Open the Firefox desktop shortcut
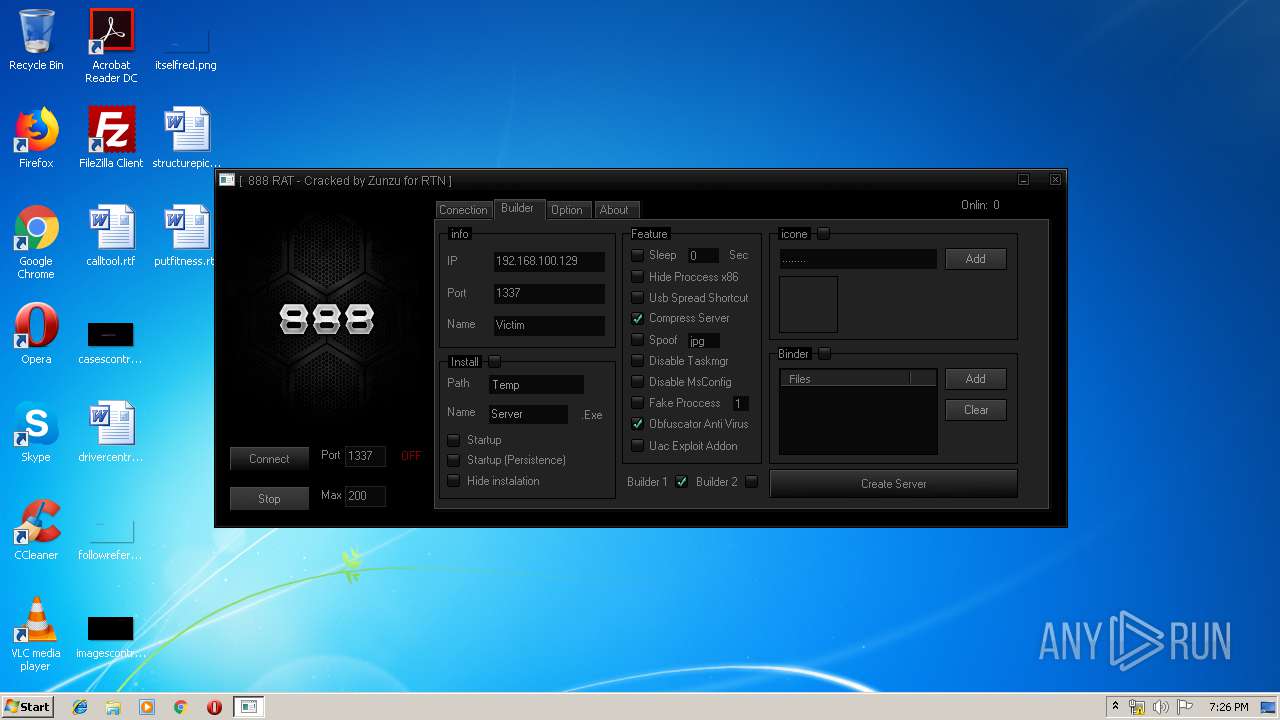The width and height of the screenshot is (1280, 720). (x=36, y=138)
